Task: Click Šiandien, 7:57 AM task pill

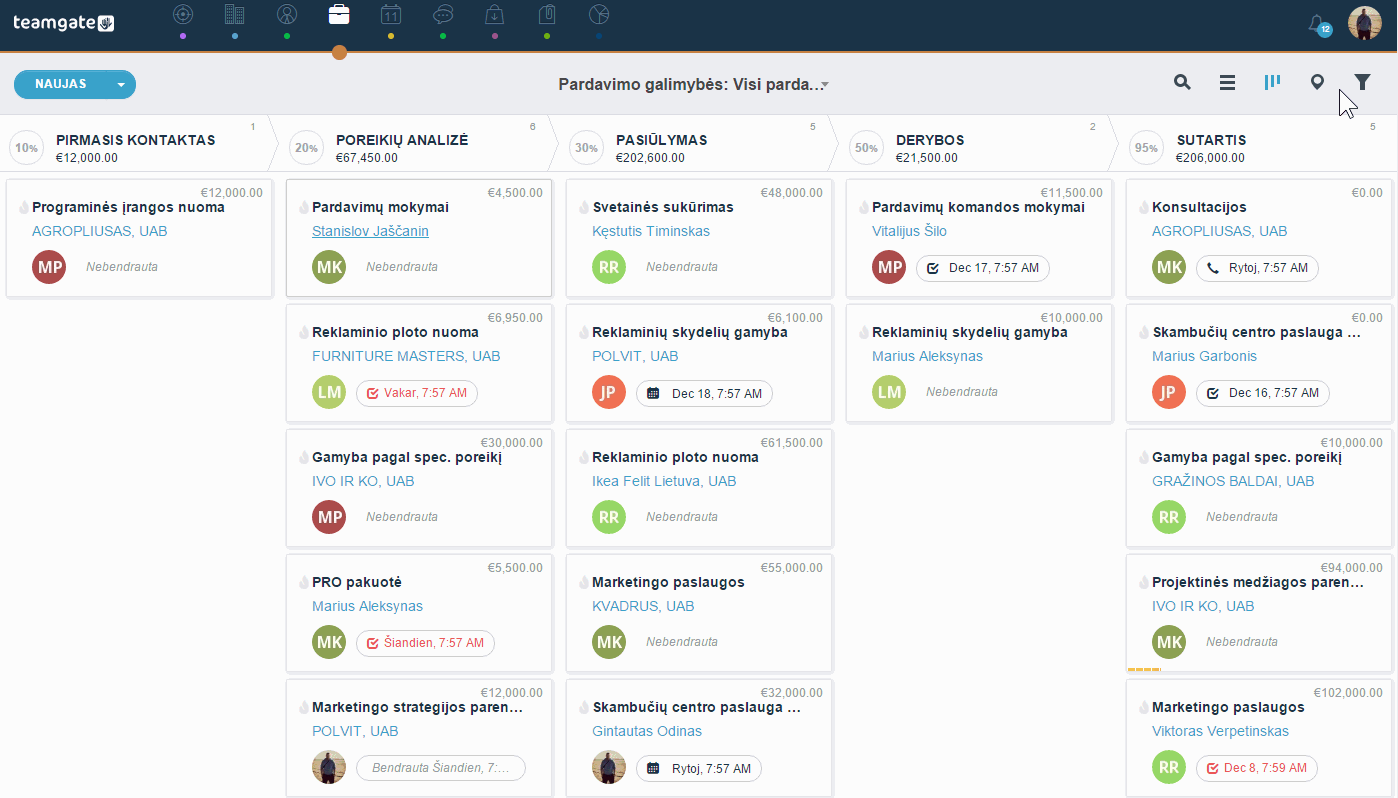Action: click(425, 643)
